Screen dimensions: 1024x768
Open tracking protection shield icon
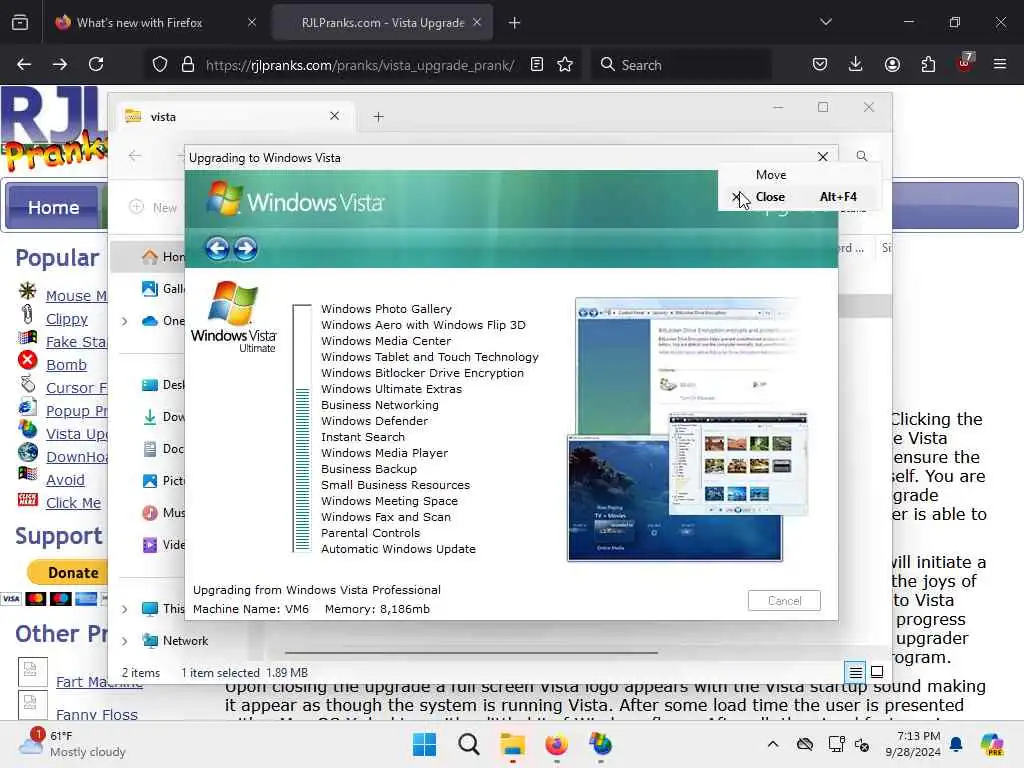coord(160,65)
